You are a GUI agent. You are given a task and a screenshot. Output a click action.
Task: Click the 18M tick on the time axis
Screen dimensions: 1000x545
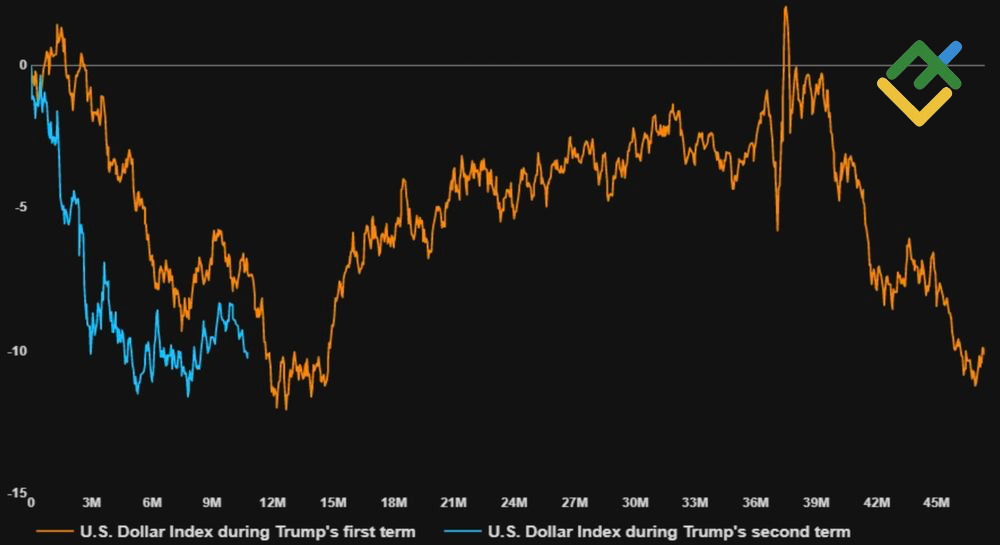(393, 502)
